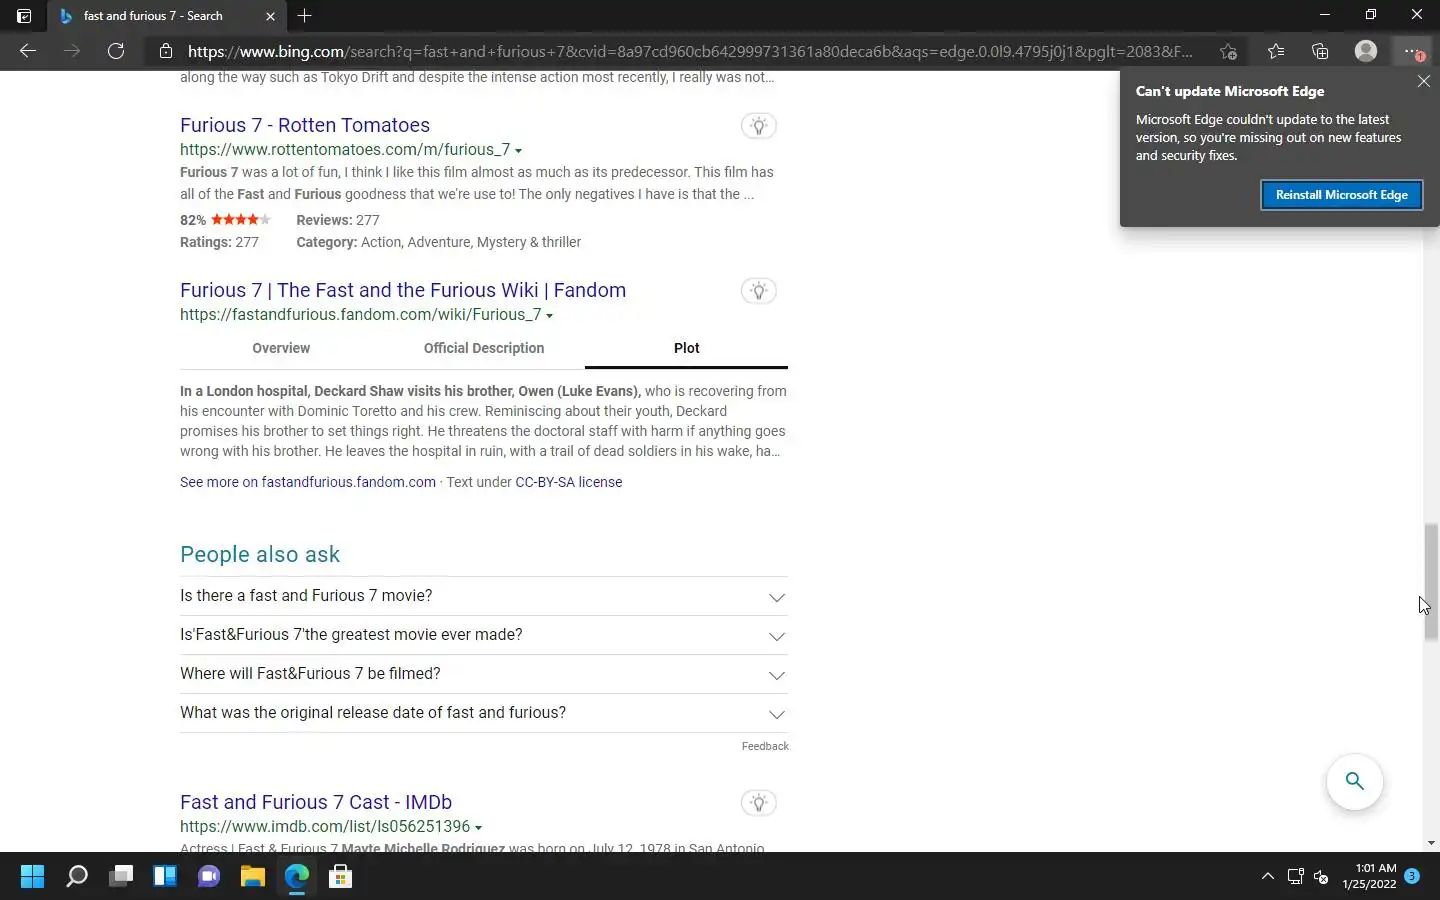Open Task View on taskbar

[x=121, y=877]
